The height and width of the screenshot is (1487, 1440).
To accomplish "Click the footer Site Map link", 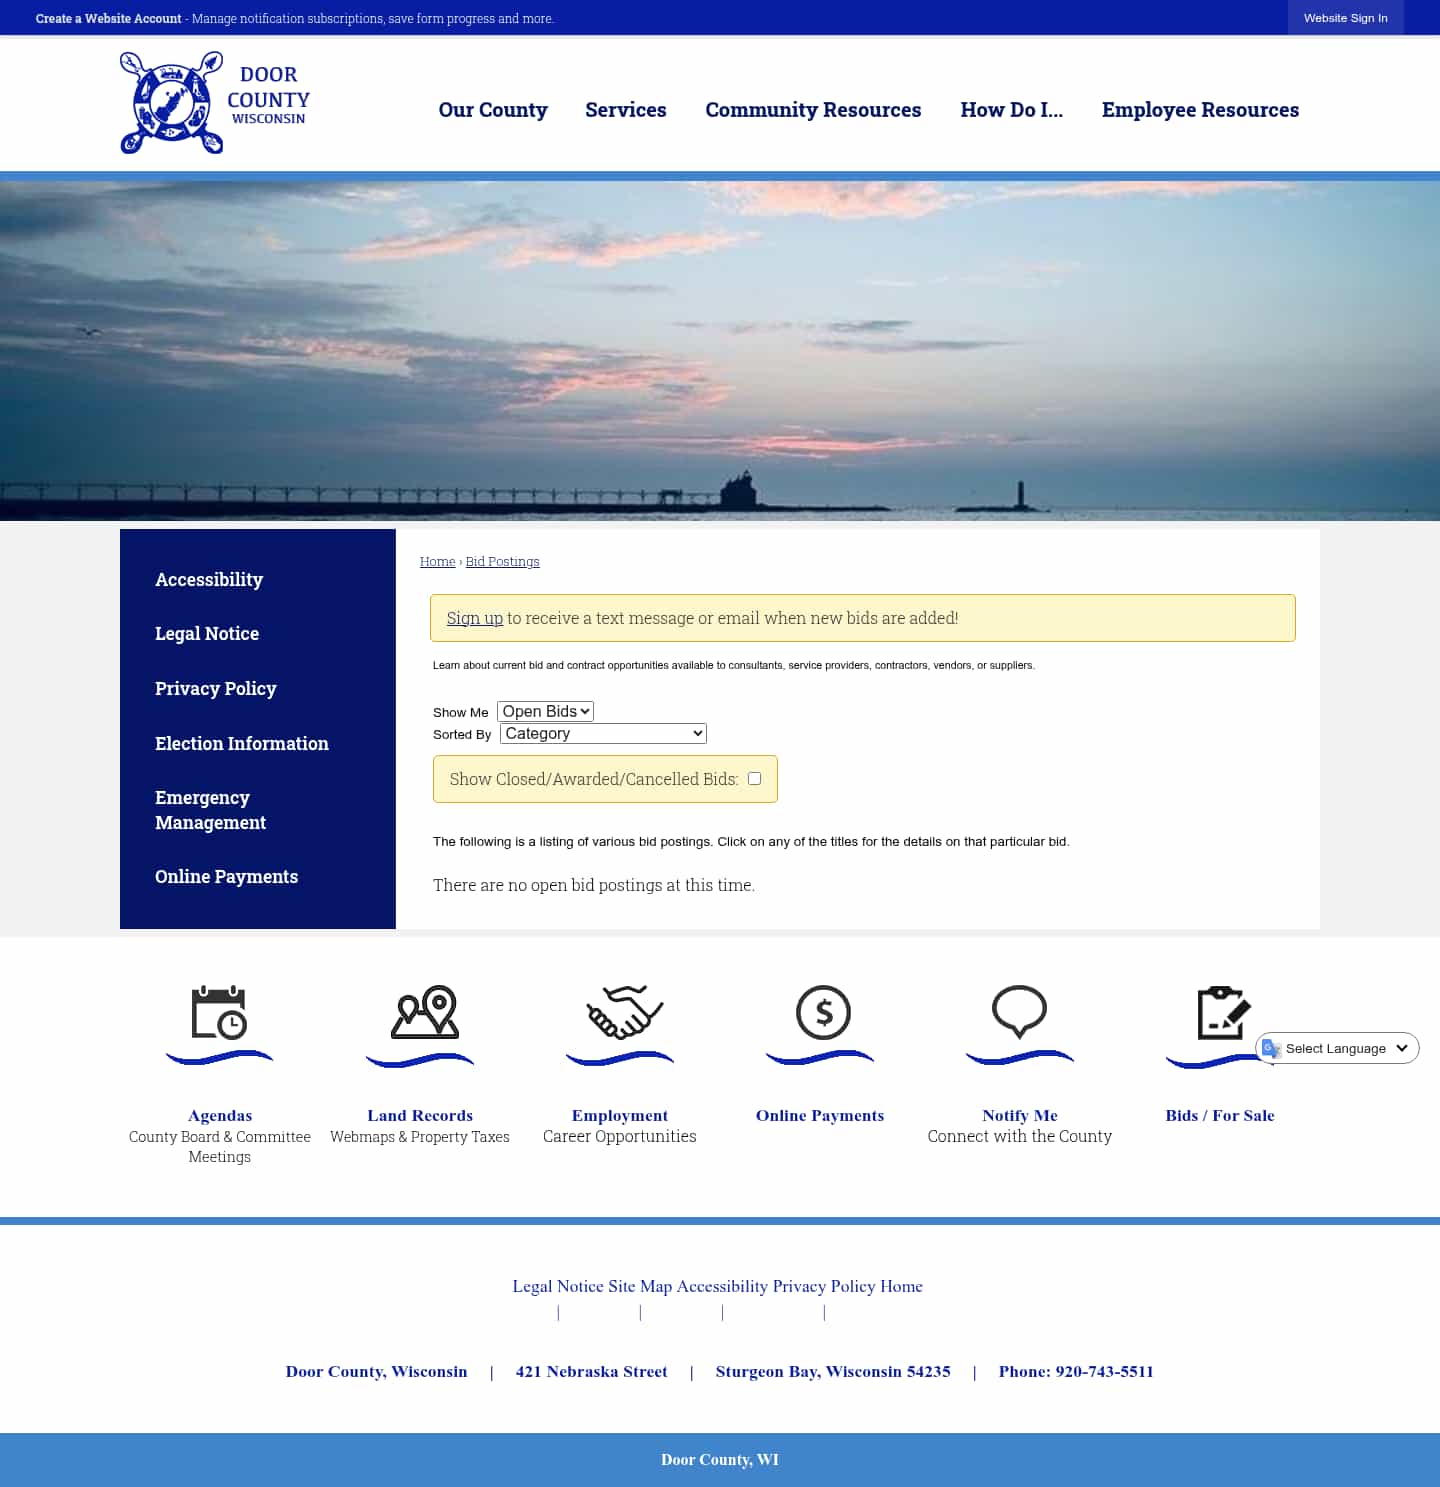I will coord(640,1287).
